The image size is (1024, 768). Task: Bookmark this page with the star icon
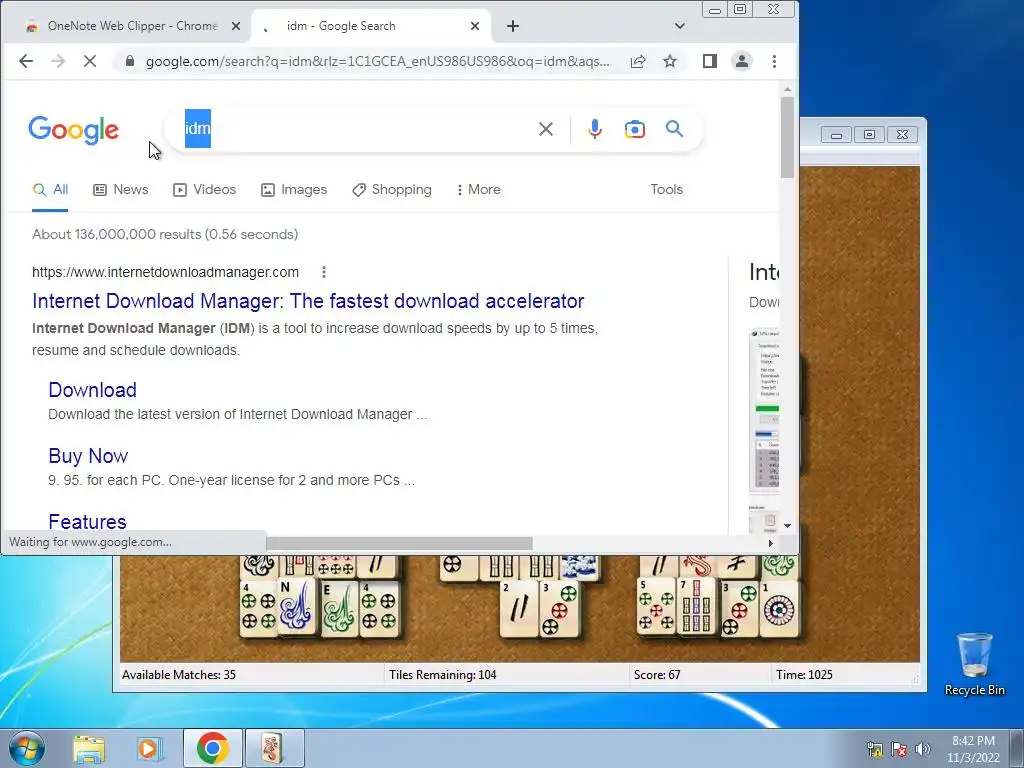point(670,61)
